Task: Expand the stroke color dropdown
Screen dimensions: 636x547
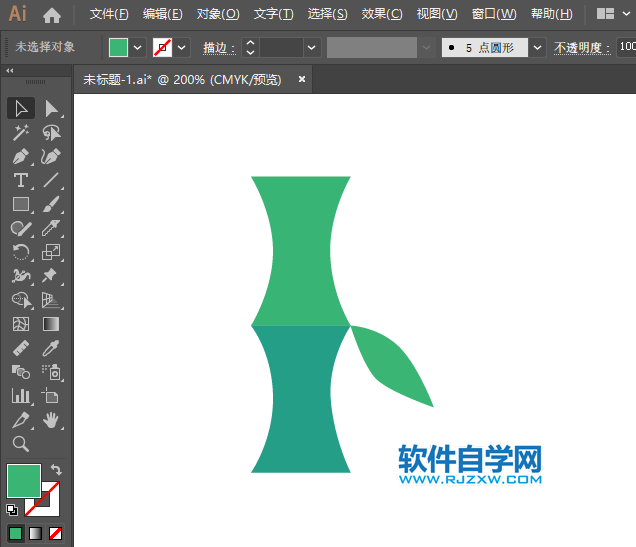Action: point(182,47)
